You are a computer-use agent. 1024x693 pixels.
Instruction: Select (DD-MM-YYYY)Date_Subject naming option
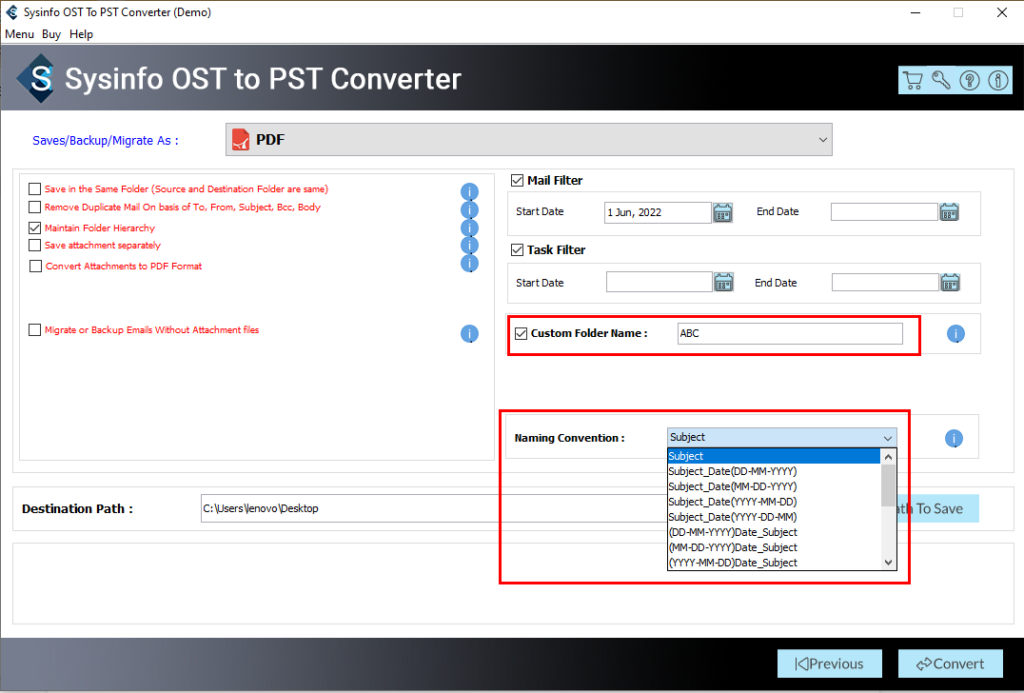[x=774, y=532]
